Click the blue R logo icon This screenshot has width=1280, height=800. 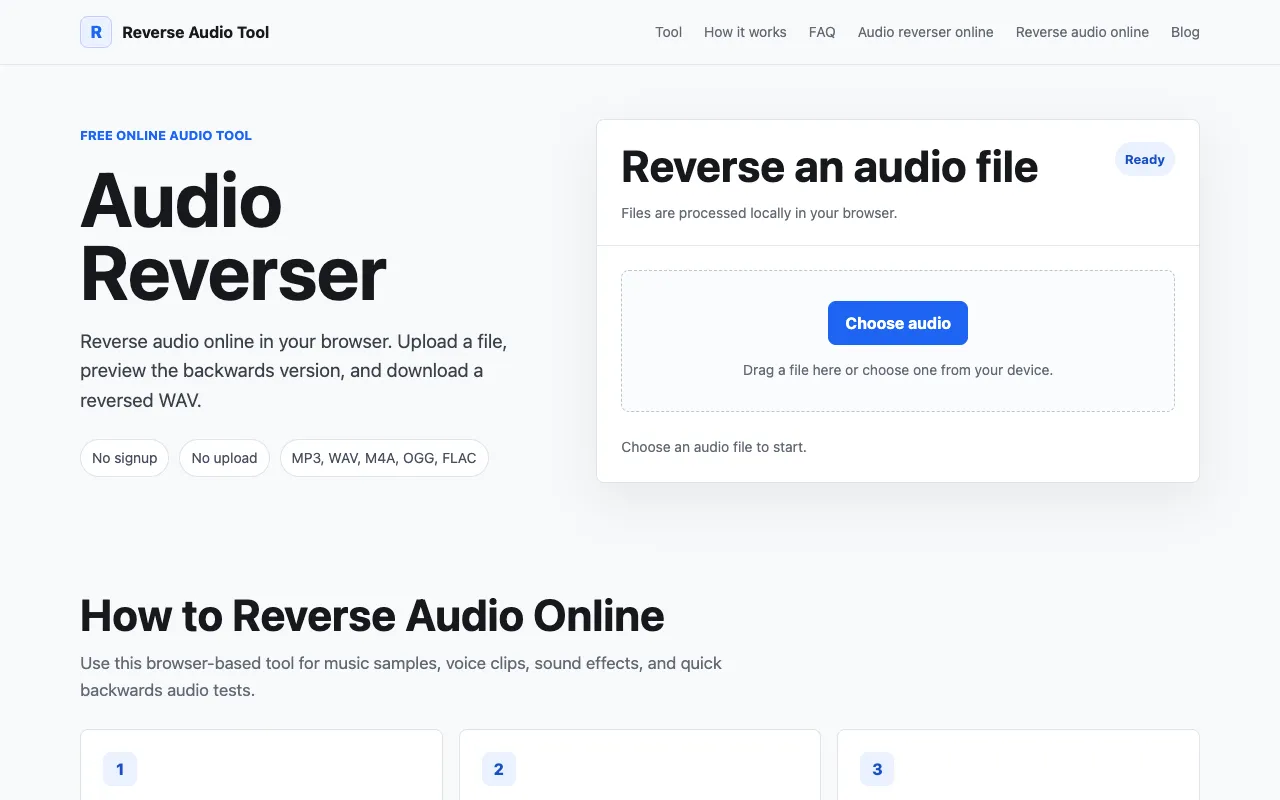coord(96,32)
